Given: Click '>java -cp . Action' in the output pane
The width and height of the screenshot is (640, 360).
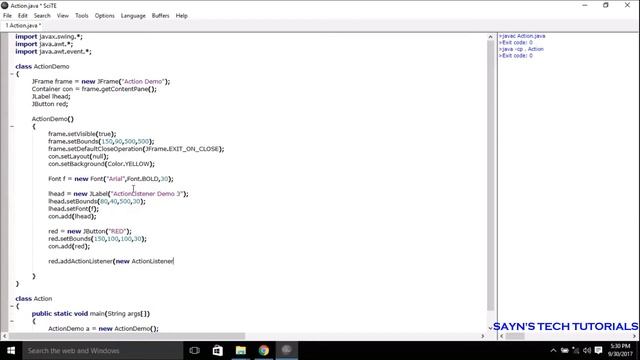Looking at the screenshot, I should (x=521, y=49).
